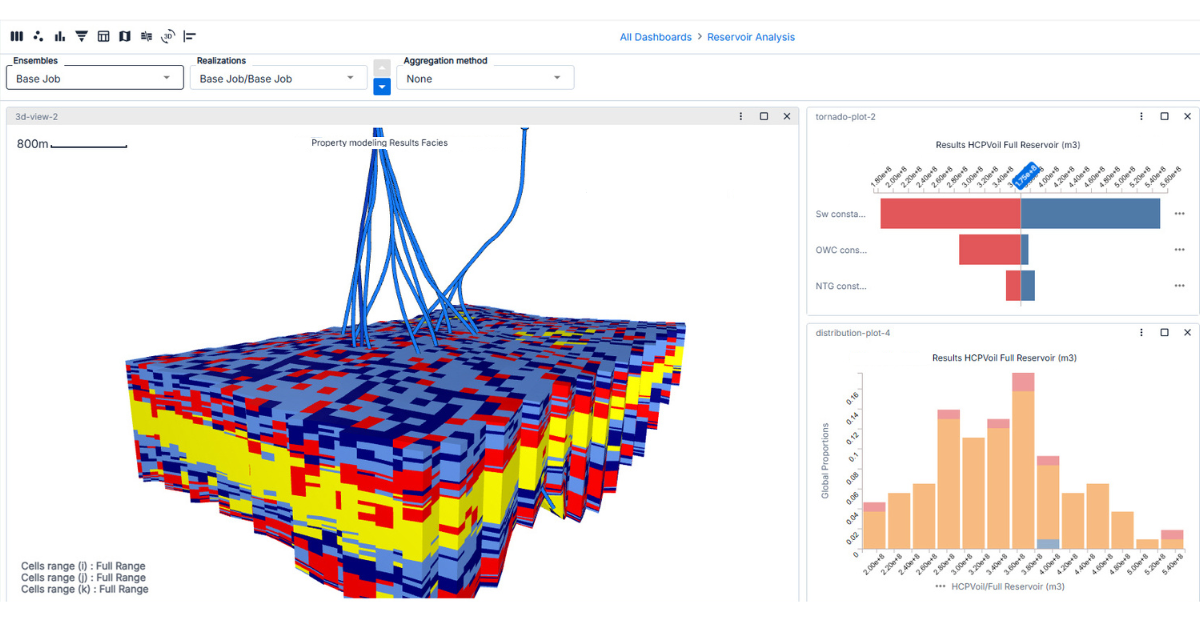Open ellipsis menu for NTG constant row

point(1179,286)
